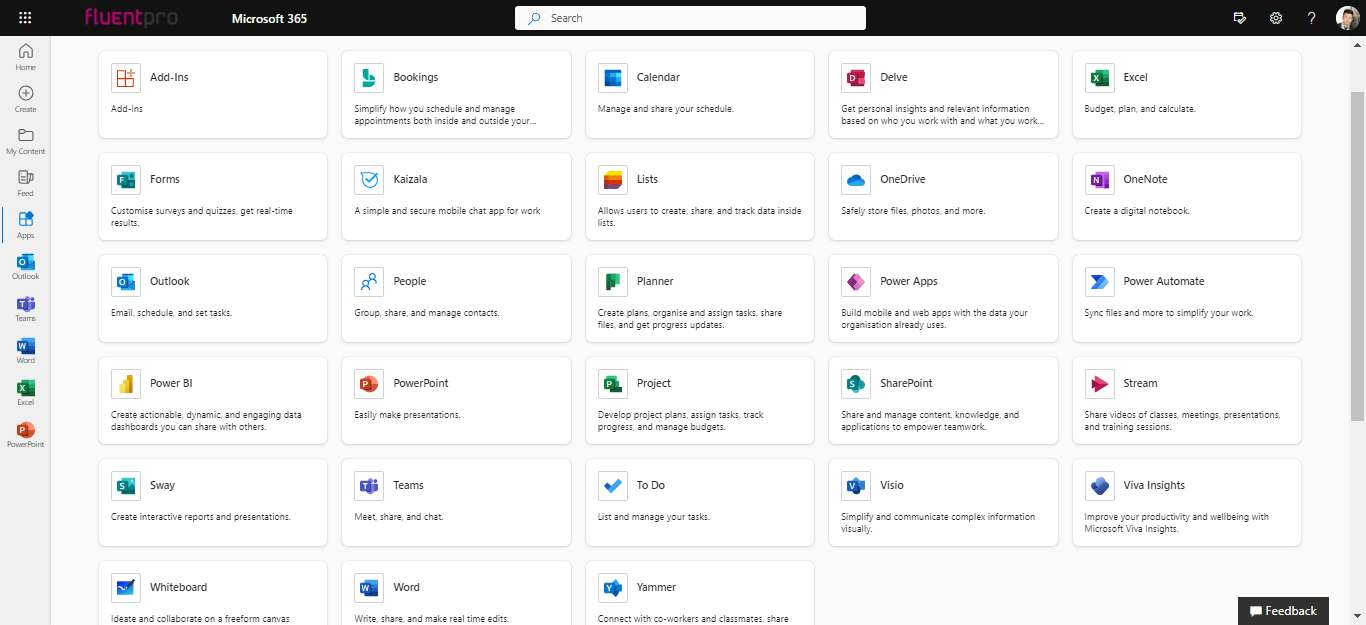
Task: Click "Manage and share your schedule." text
Action: (666, 109)
